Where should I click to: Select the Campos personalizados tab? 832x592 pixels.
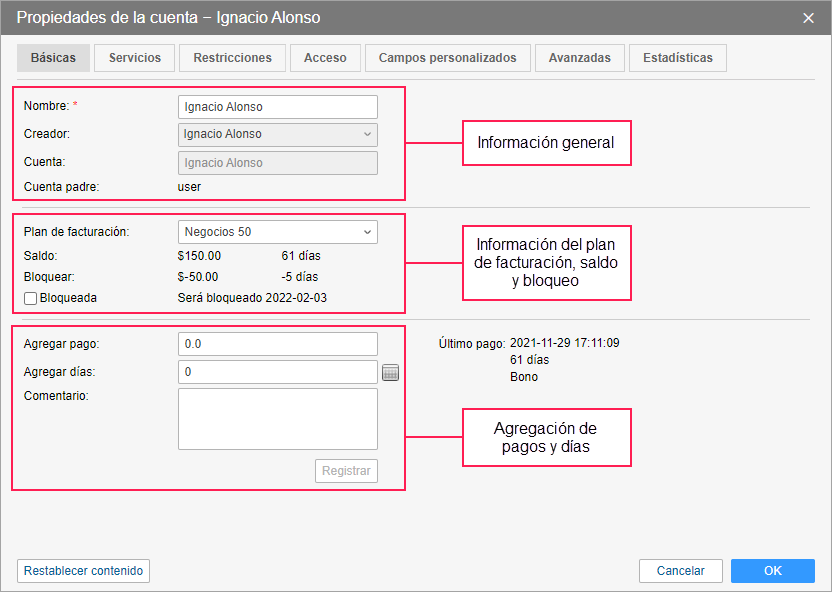tap(447, 58)
